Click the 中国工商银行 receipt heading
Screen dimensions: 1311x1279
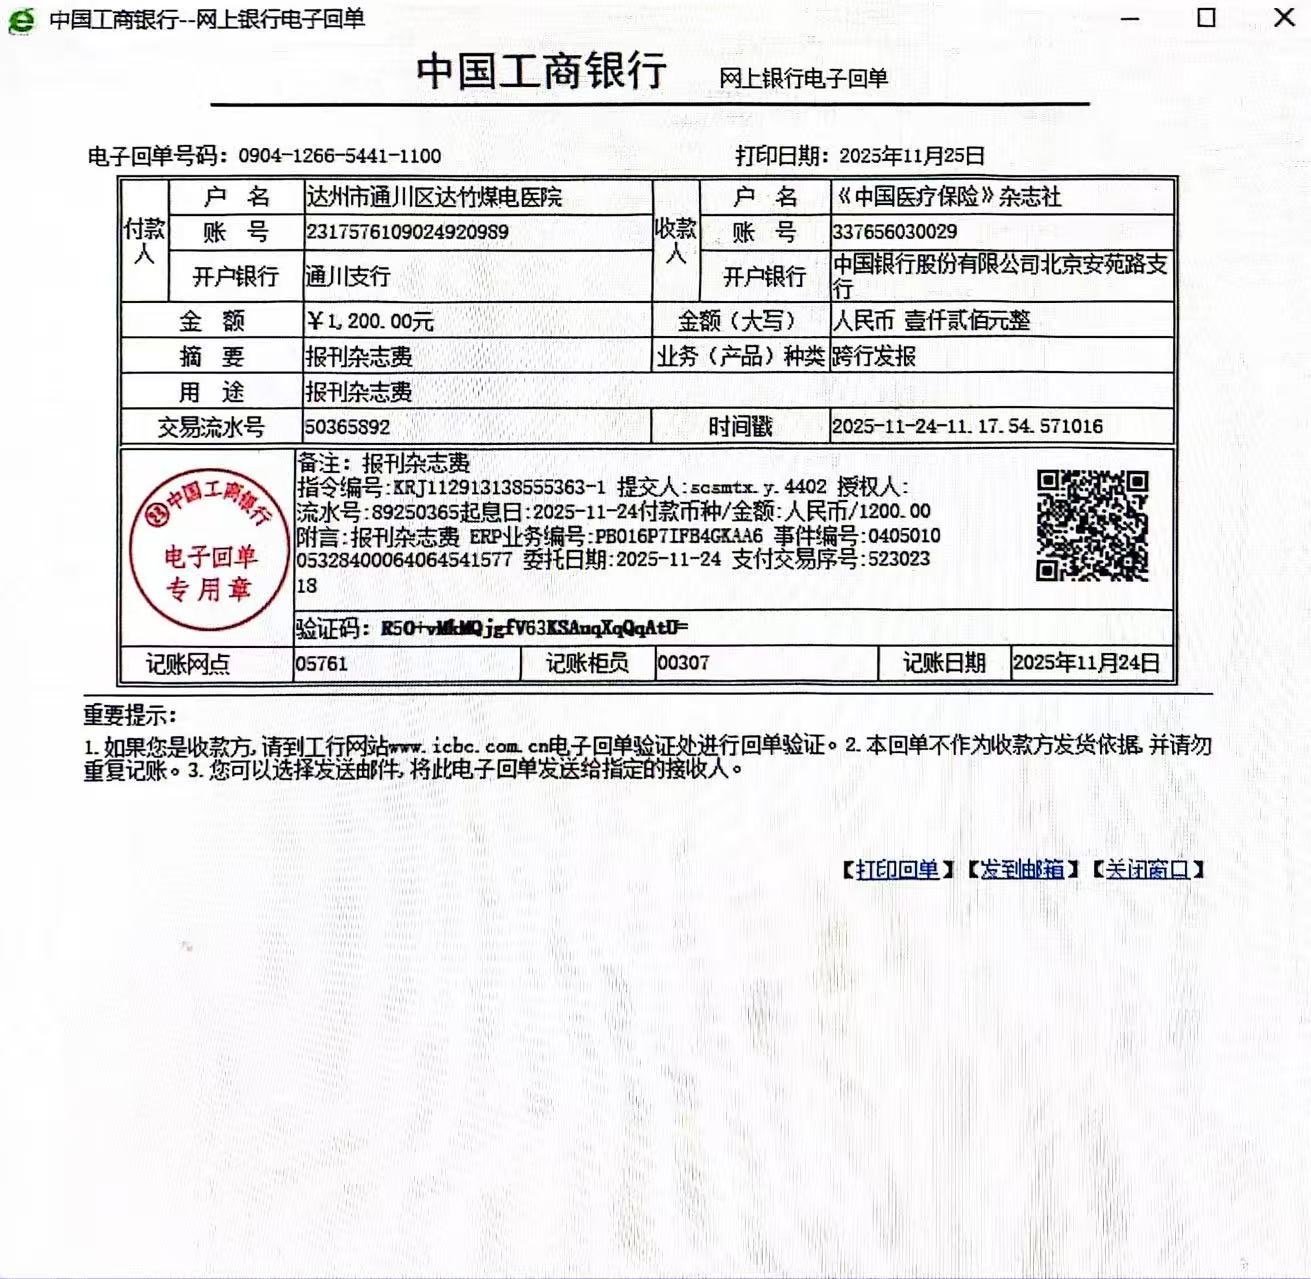tap(541, 72)
